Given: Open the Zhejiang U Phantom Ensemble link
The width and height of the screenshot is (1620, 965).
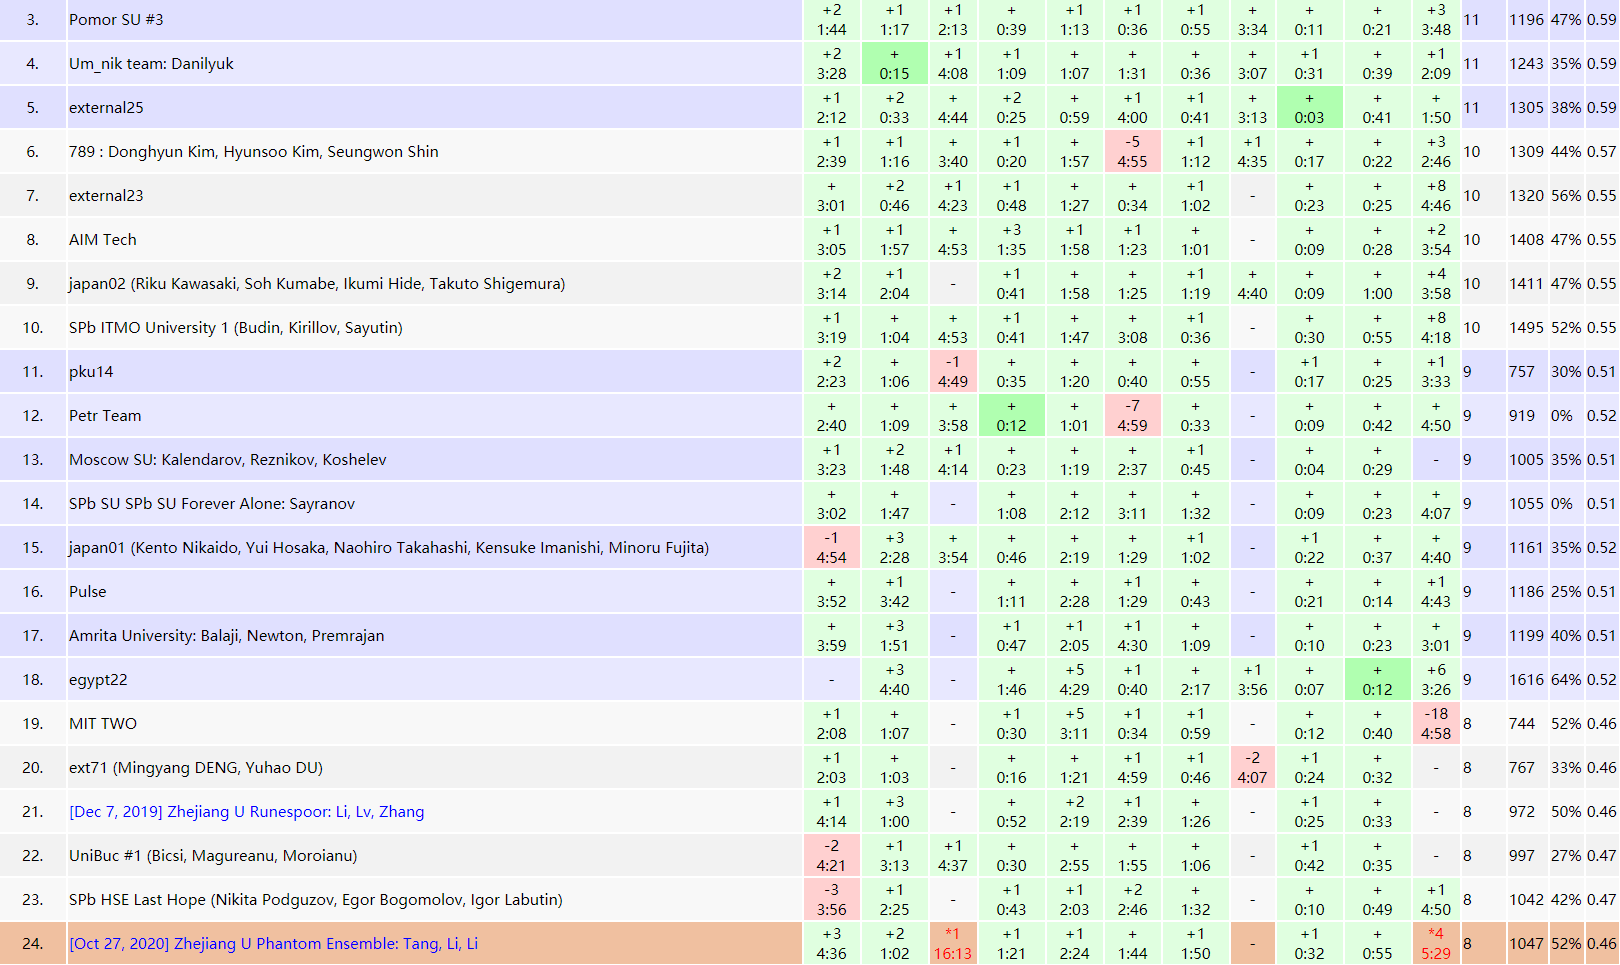Looking at the screenshot, I should coord(273,944).
